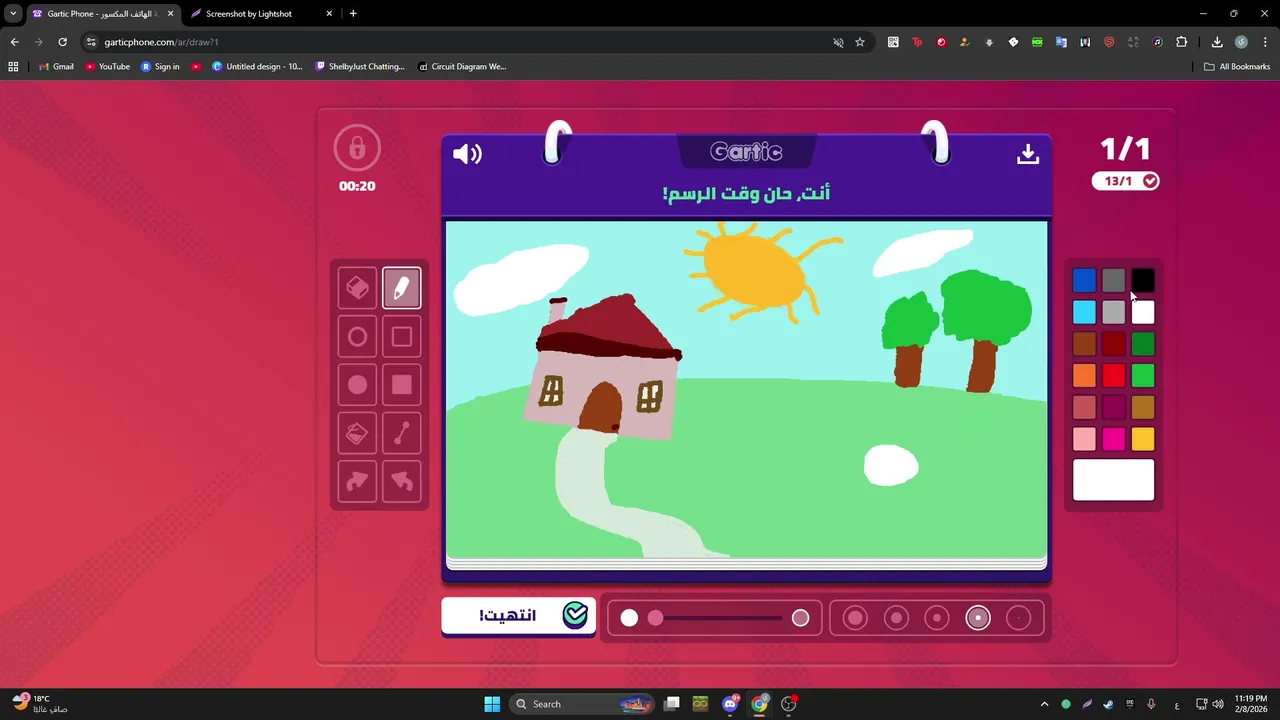The width and height of the screenshot is (1280, 720).
Task: Pick the light blue color swatch
Action: 1084,312
